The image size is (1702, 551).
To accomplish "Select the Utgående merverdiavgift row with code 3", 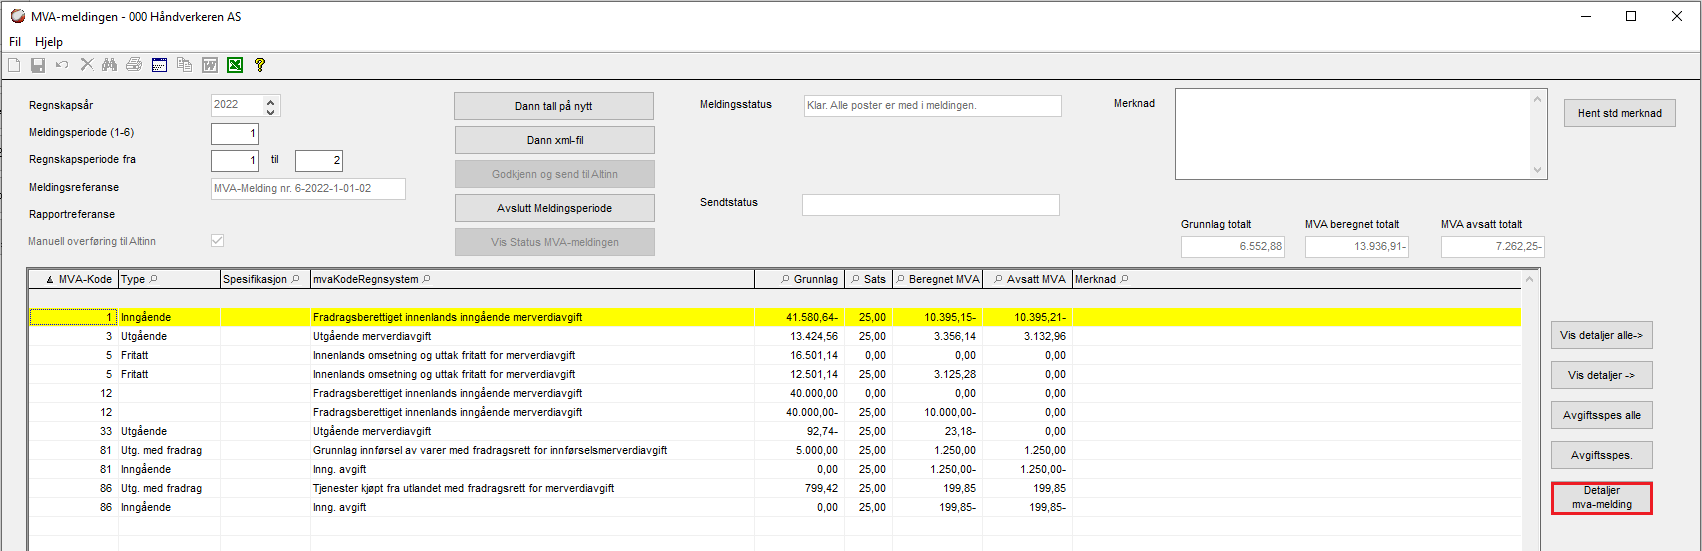I will point(775,336).
